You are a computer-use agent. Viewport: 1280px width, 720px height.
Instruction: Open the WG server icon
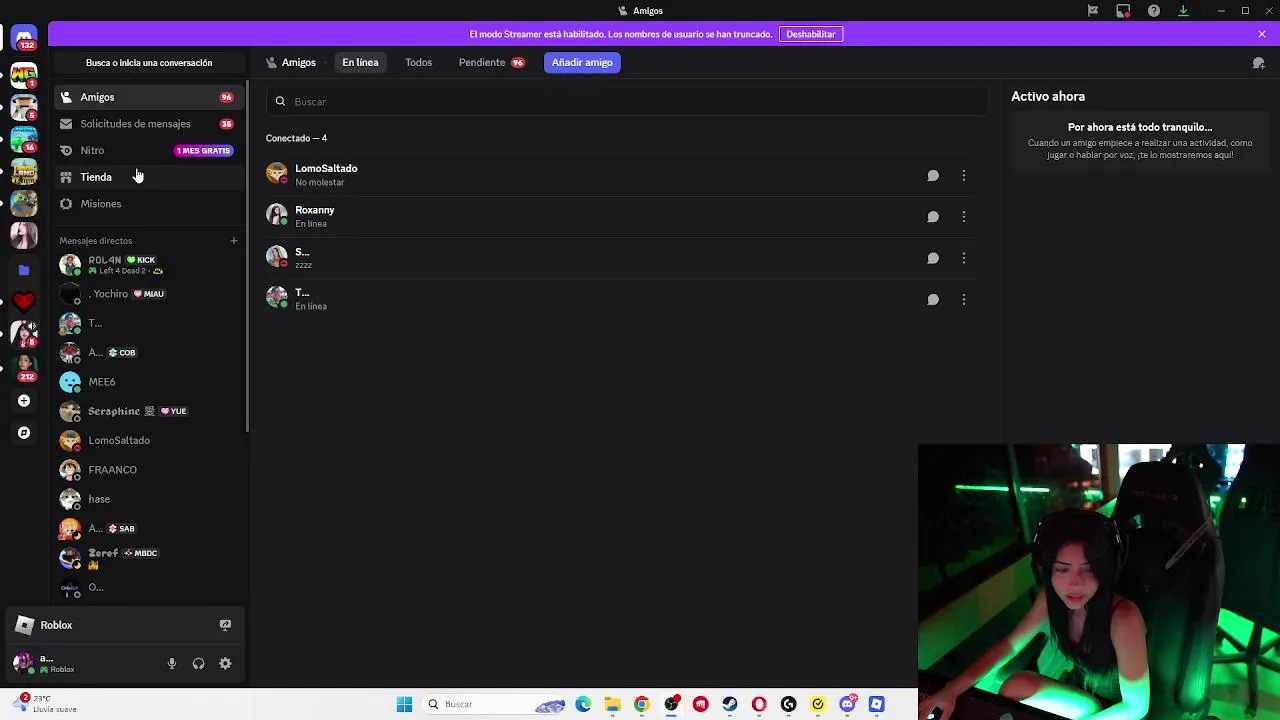(x=24, y=74)
